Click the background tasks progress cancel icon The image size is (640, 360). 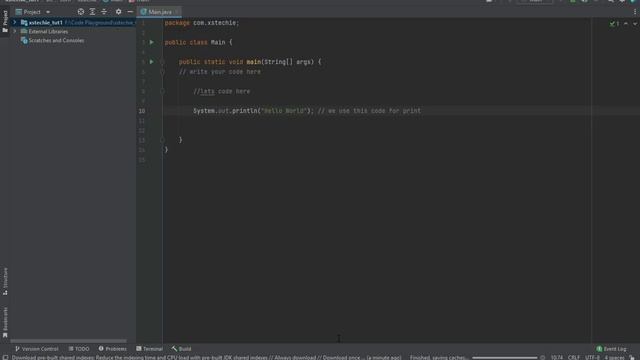542,358
